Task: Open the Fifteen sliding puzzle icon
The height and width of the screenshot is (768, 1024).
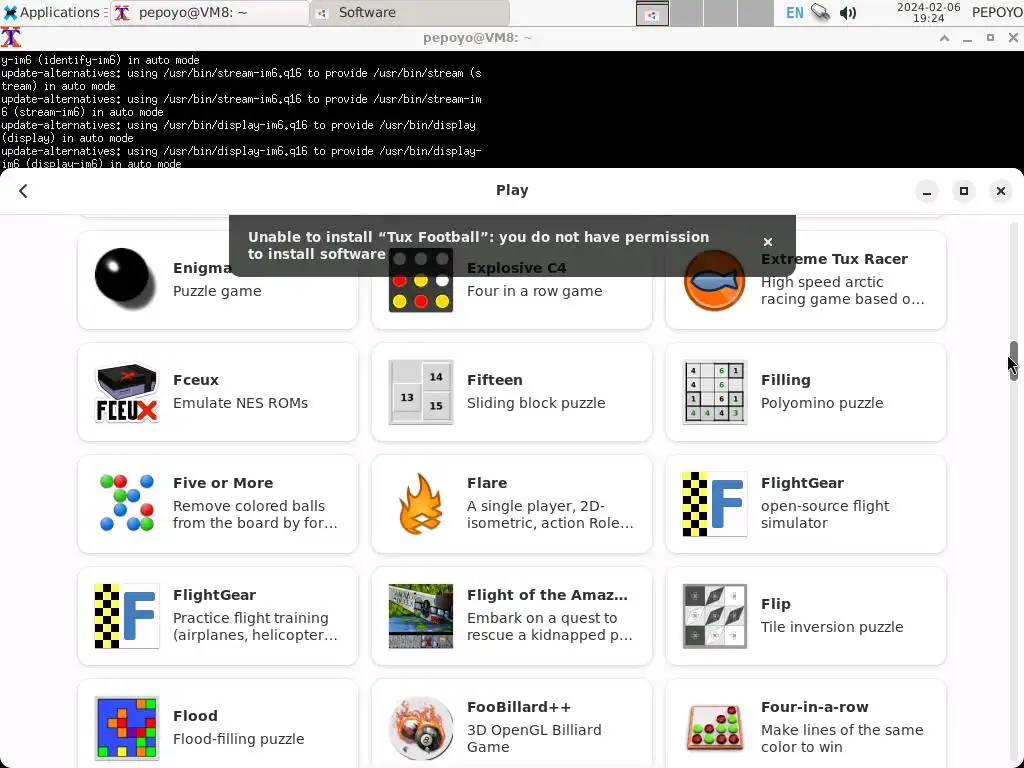Action: (421, 392)
